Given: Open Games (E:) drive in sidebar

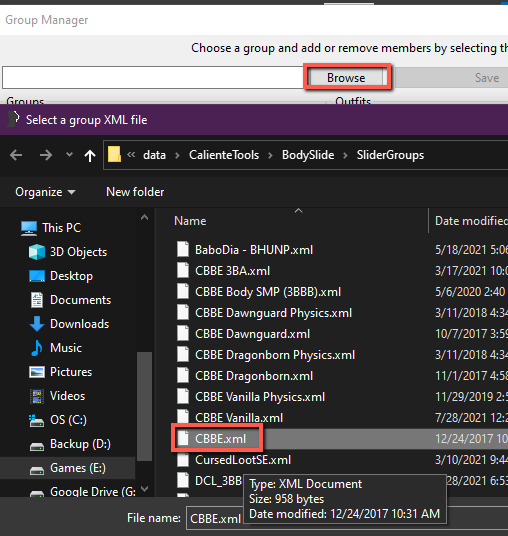Looking at the screenshot, I should point(68,468).
